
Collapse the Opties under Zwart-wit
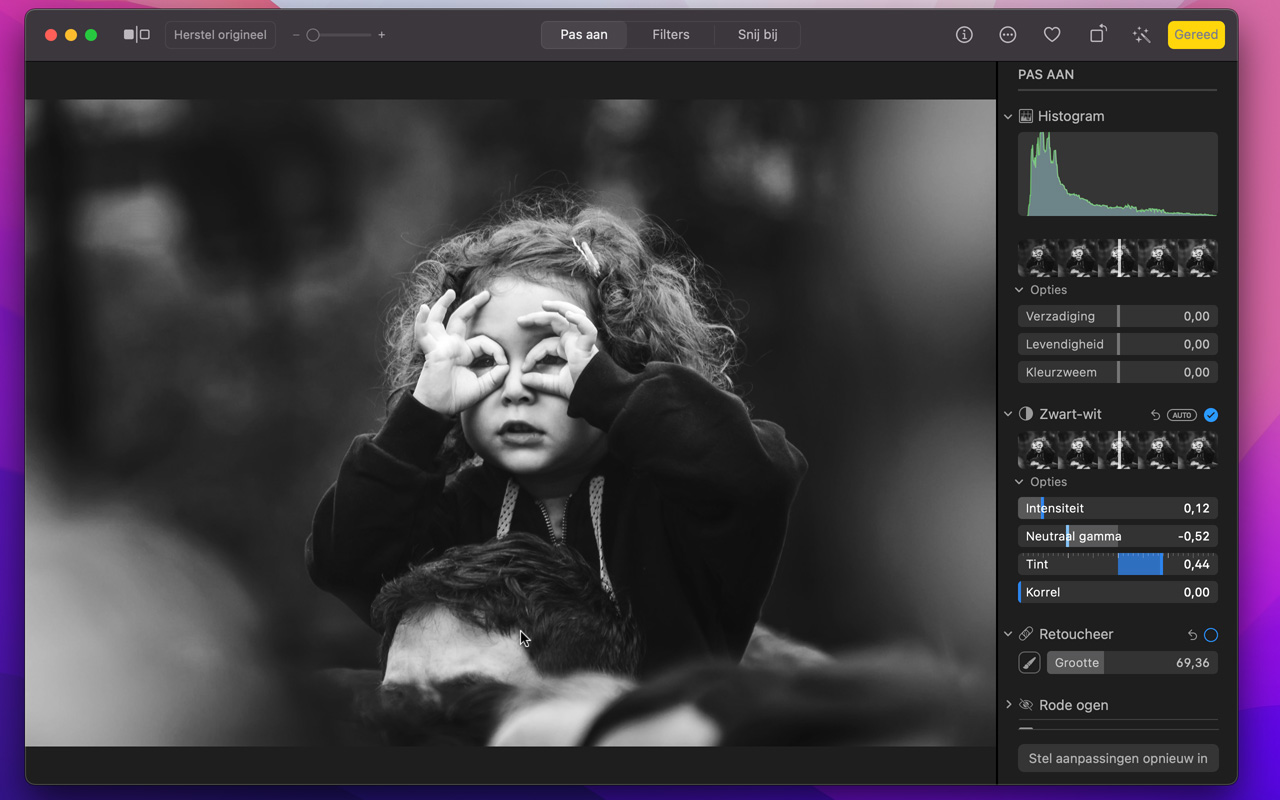(1019, 482)
